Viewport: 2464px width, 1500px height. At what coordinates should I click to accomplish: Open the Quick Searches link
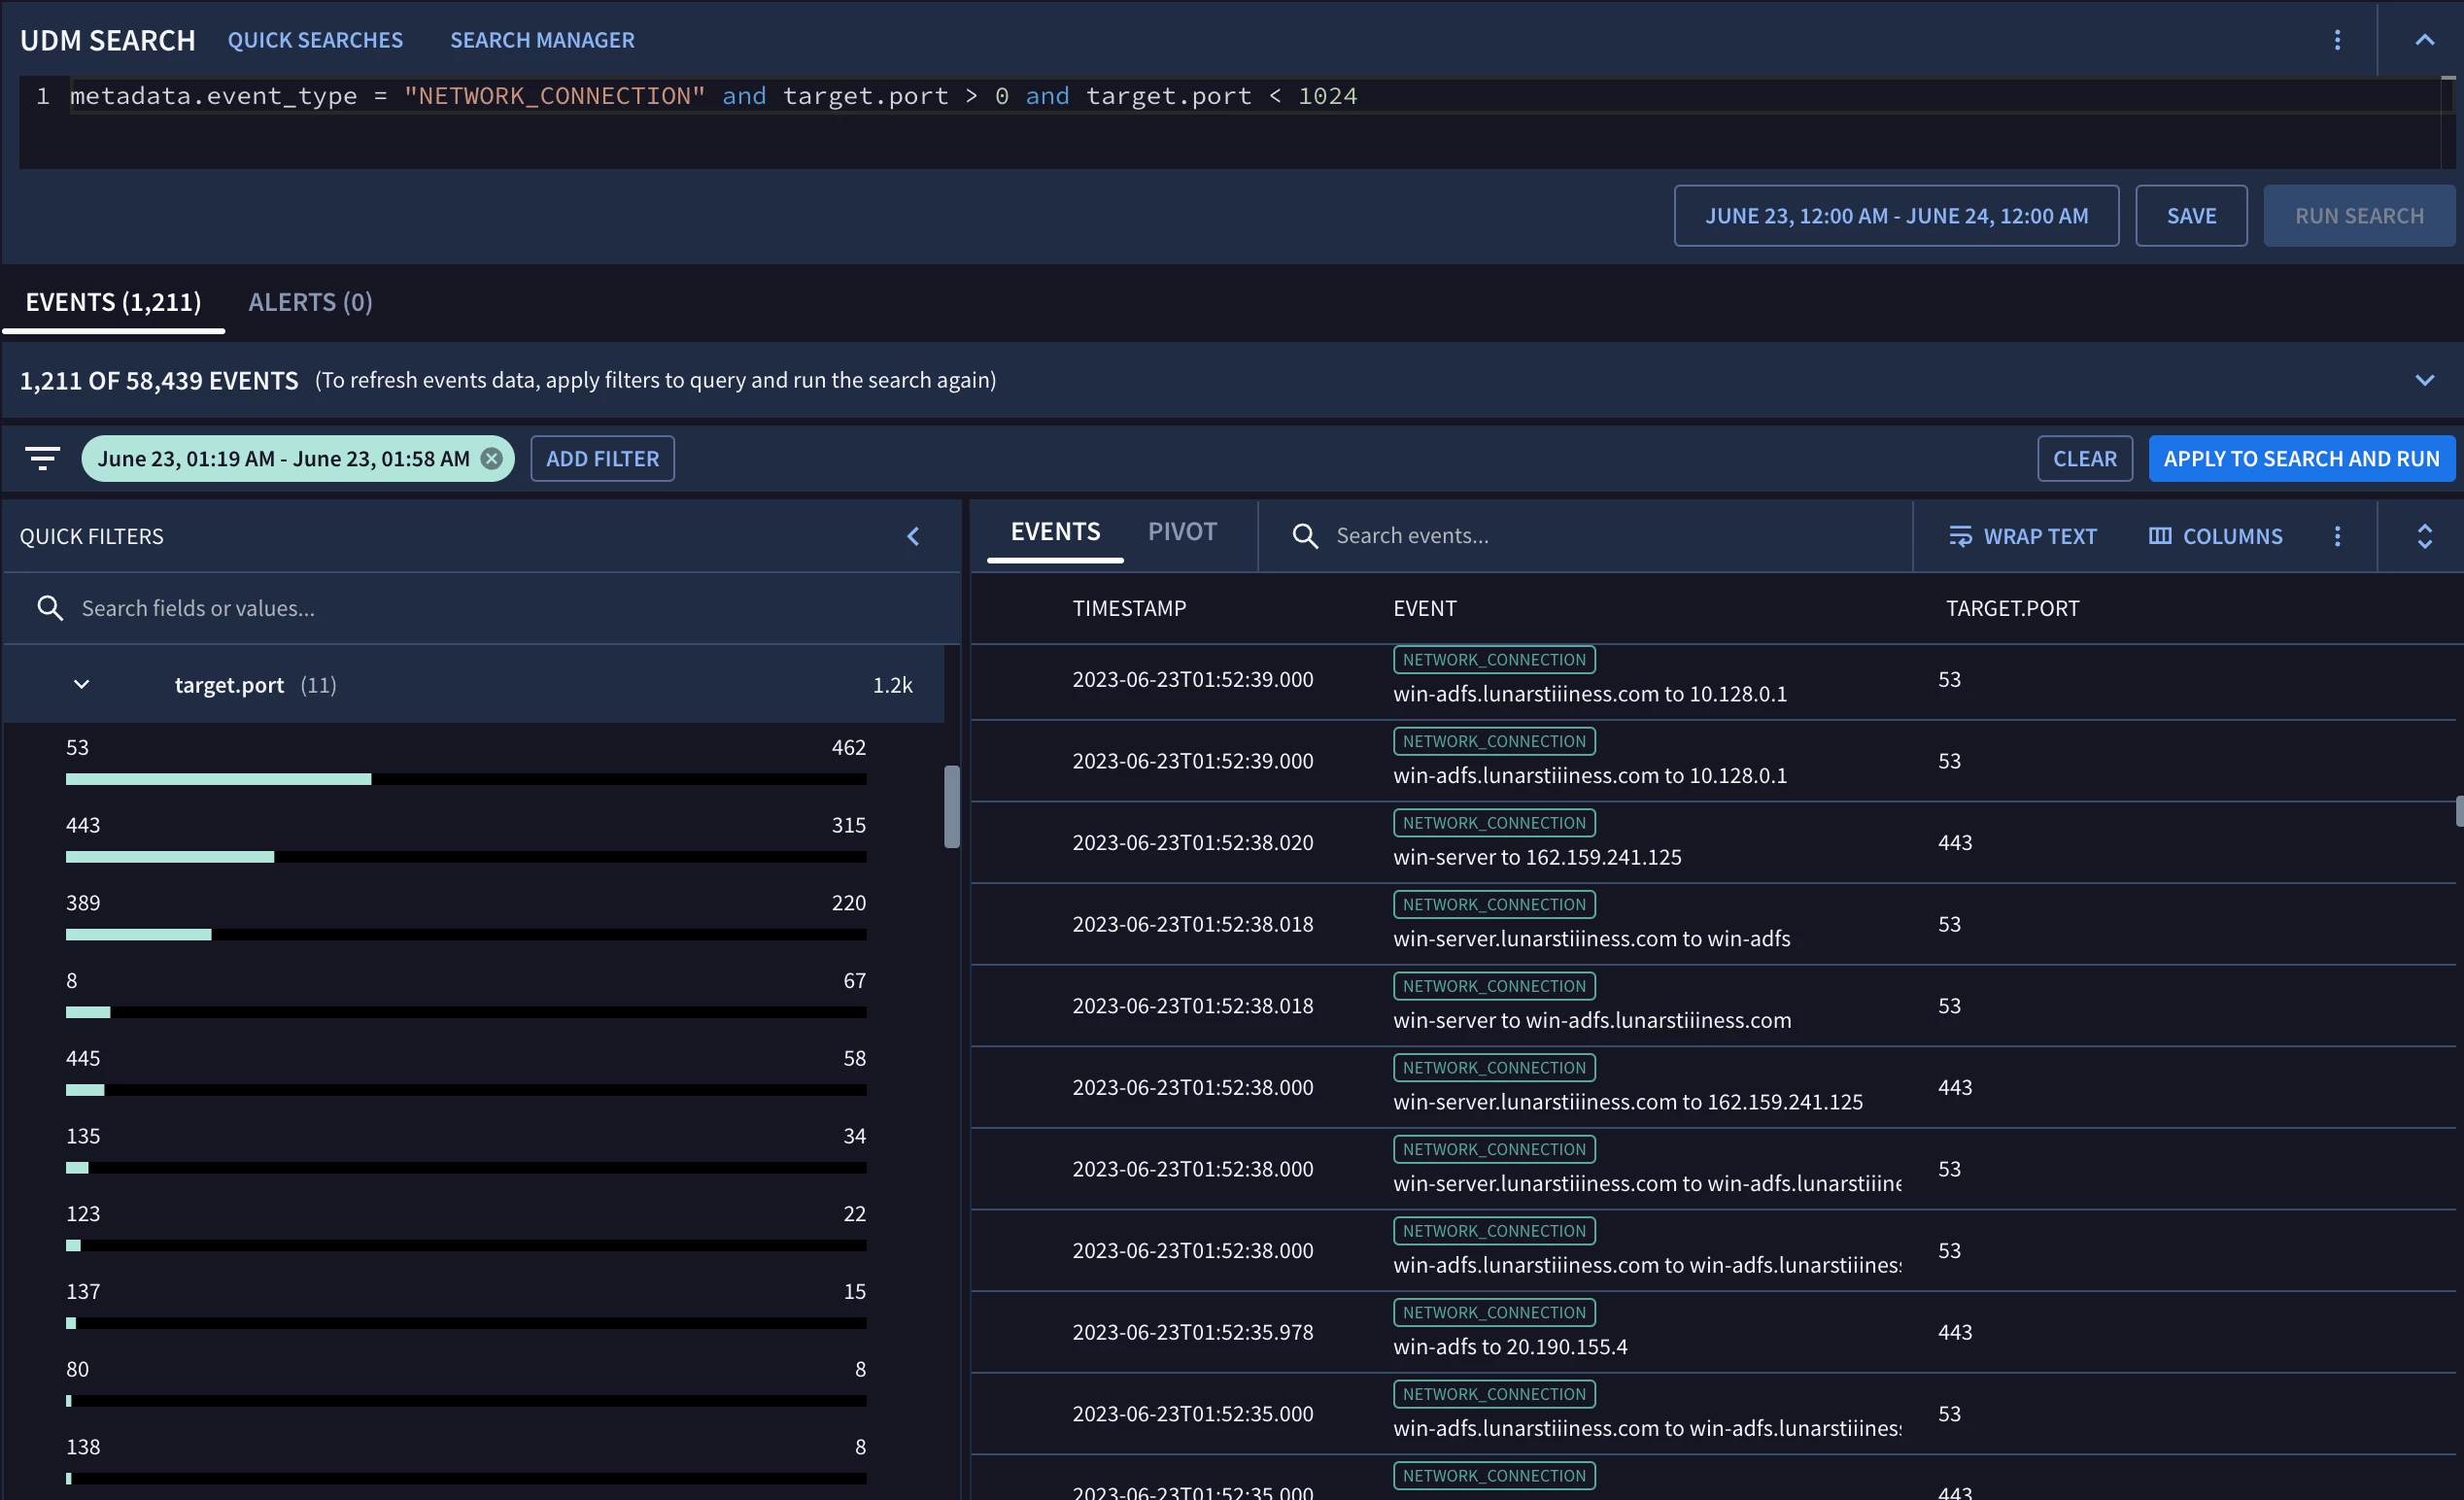(x=315, y=40)
